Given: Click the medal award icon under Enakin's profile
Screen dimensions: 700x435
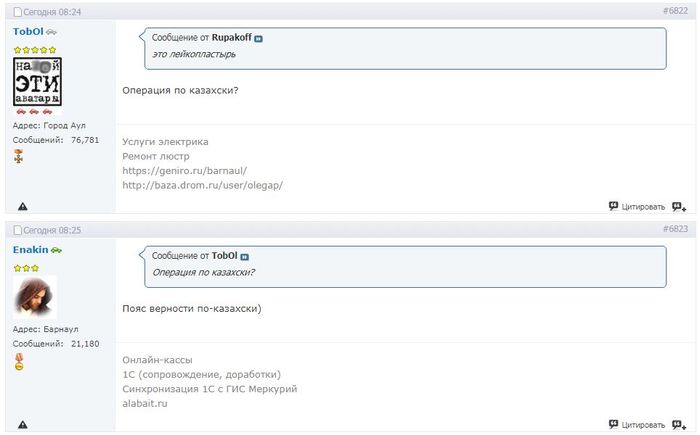Looking at the screenshot, I should [x=18, y=361].
